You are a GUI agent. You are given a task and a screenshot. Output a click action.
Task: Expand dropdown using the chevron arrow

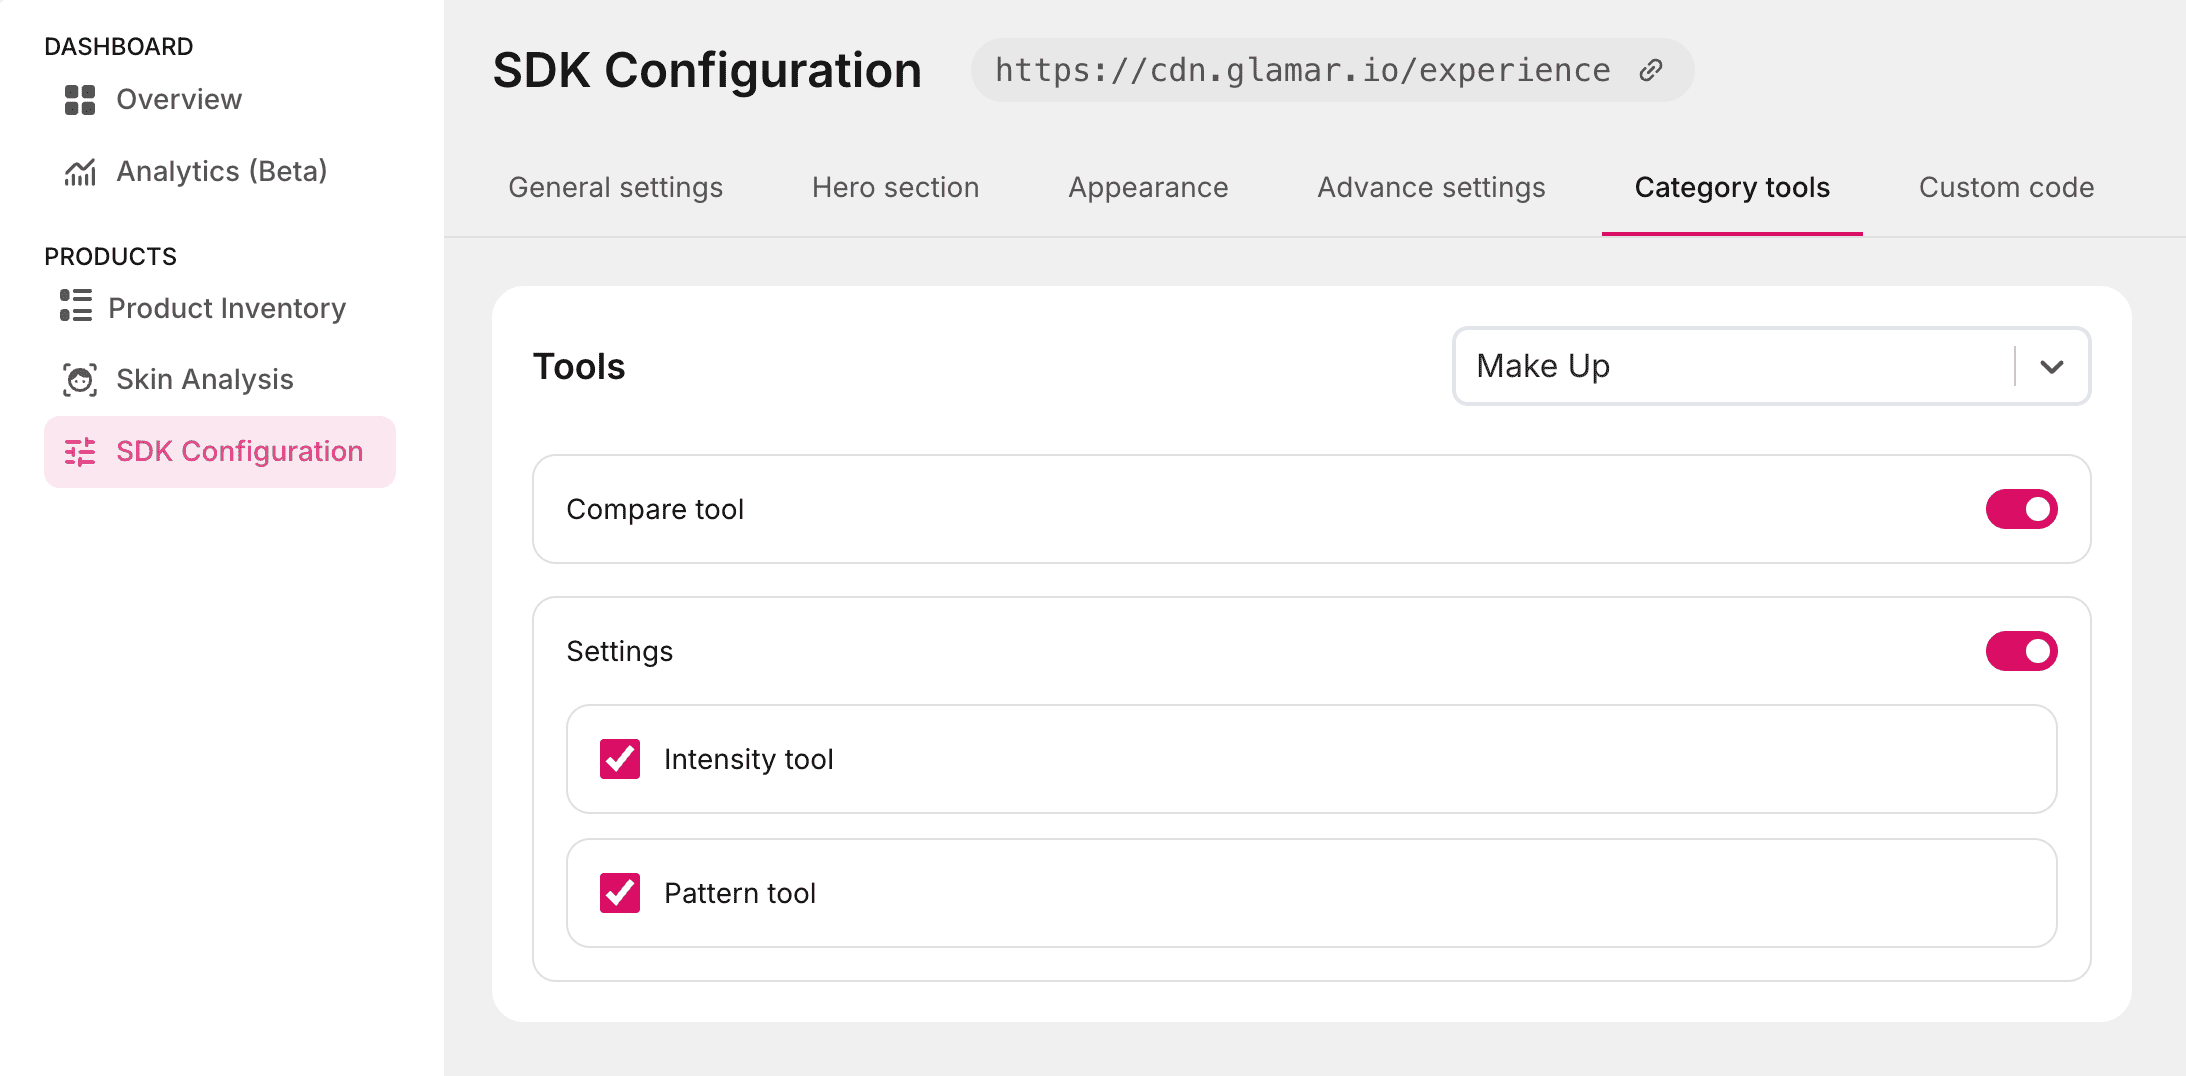(2052, 367)
